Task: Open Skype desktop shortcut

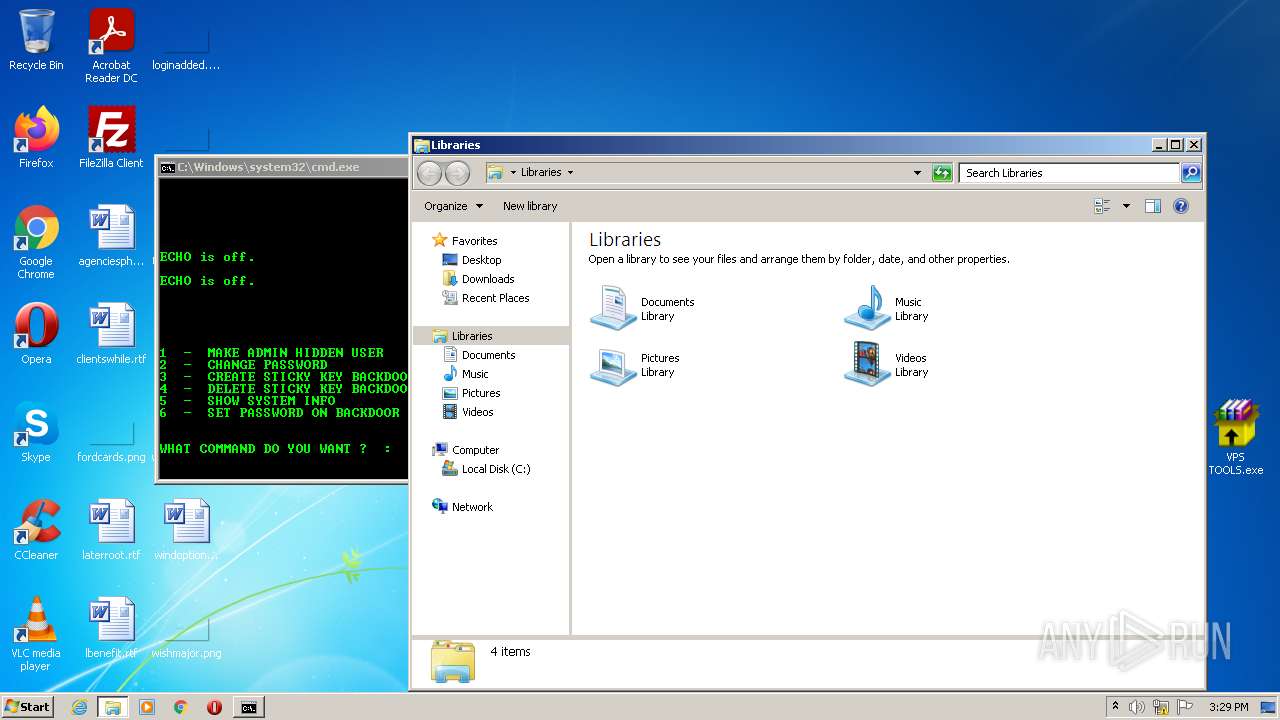Action: click(x=36, y=432)
